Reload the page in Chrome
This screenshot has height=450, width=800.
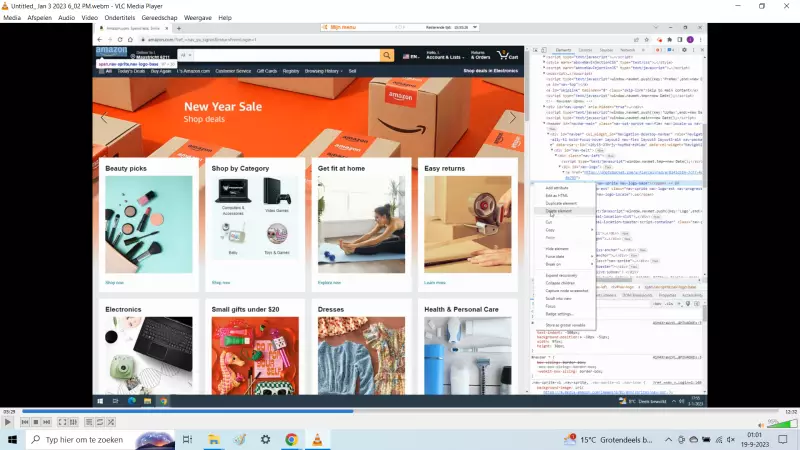[x=120, y=39]
